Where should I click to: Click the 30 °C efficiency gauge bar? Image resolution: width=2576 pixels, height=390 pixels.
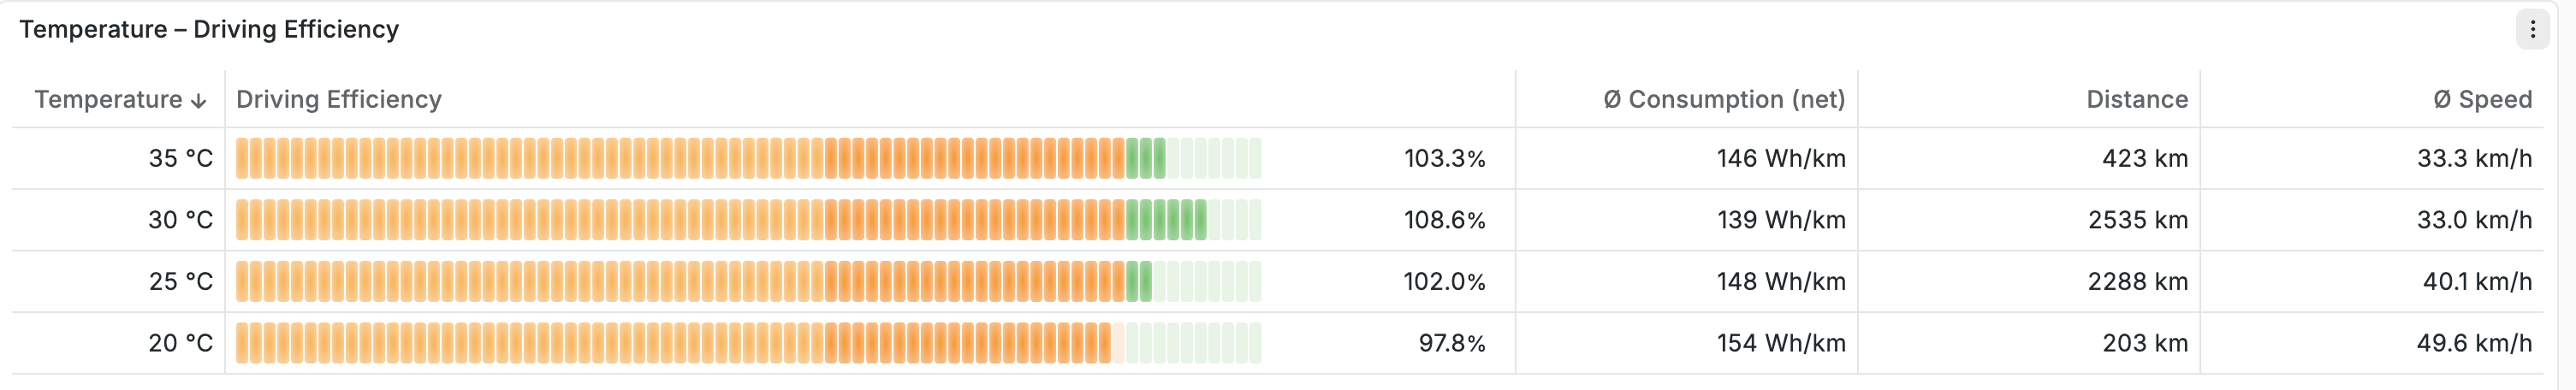pos(748,220)
